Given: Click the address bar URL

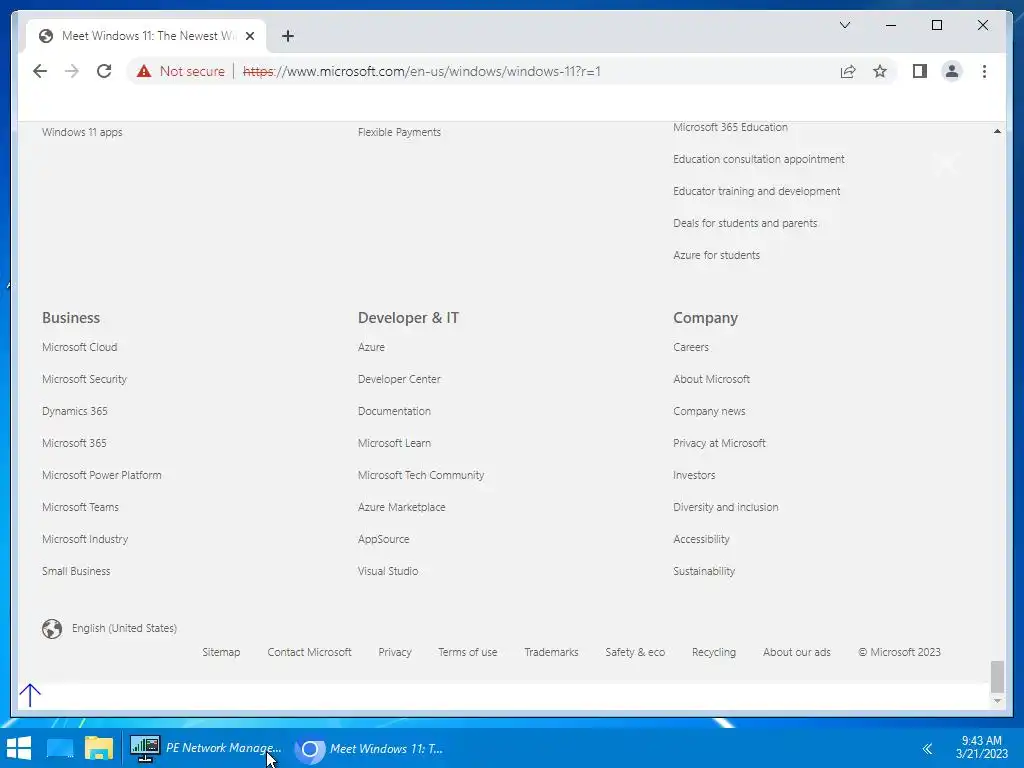Looking at the screenshot, I should [421, 71].
